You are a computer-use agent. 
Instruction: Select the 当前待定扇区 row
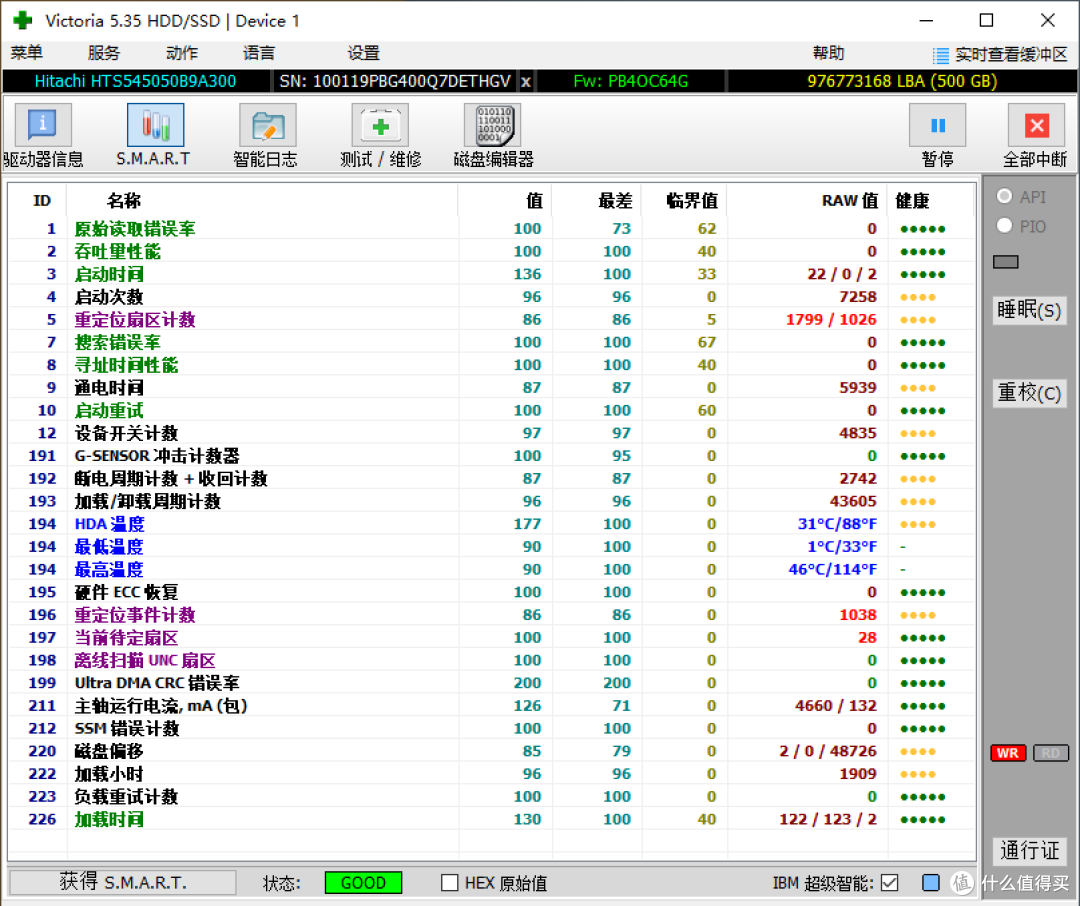coord(491,638)
